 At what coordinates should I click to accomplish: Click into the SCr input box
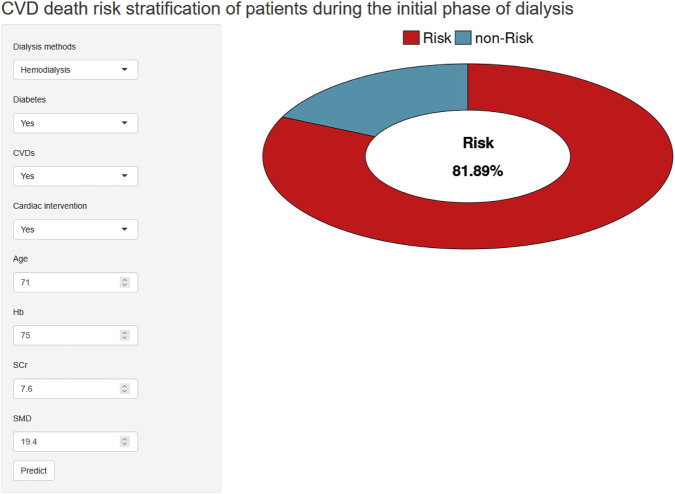pos(75,389)
